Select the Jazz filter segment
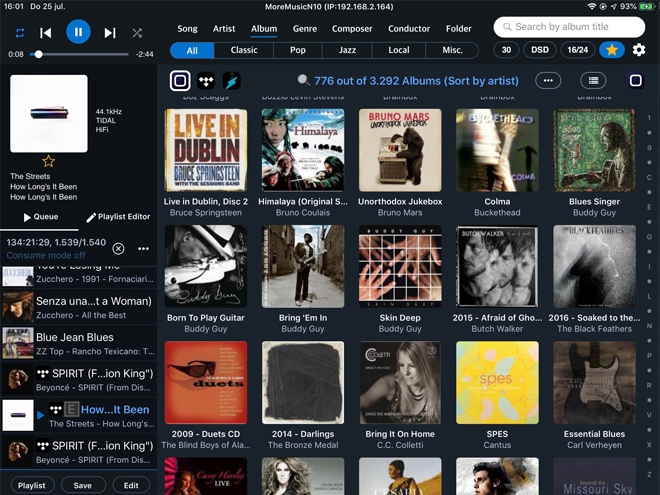The height and width of the screenshot is (495, 660). tap(347, 50)
